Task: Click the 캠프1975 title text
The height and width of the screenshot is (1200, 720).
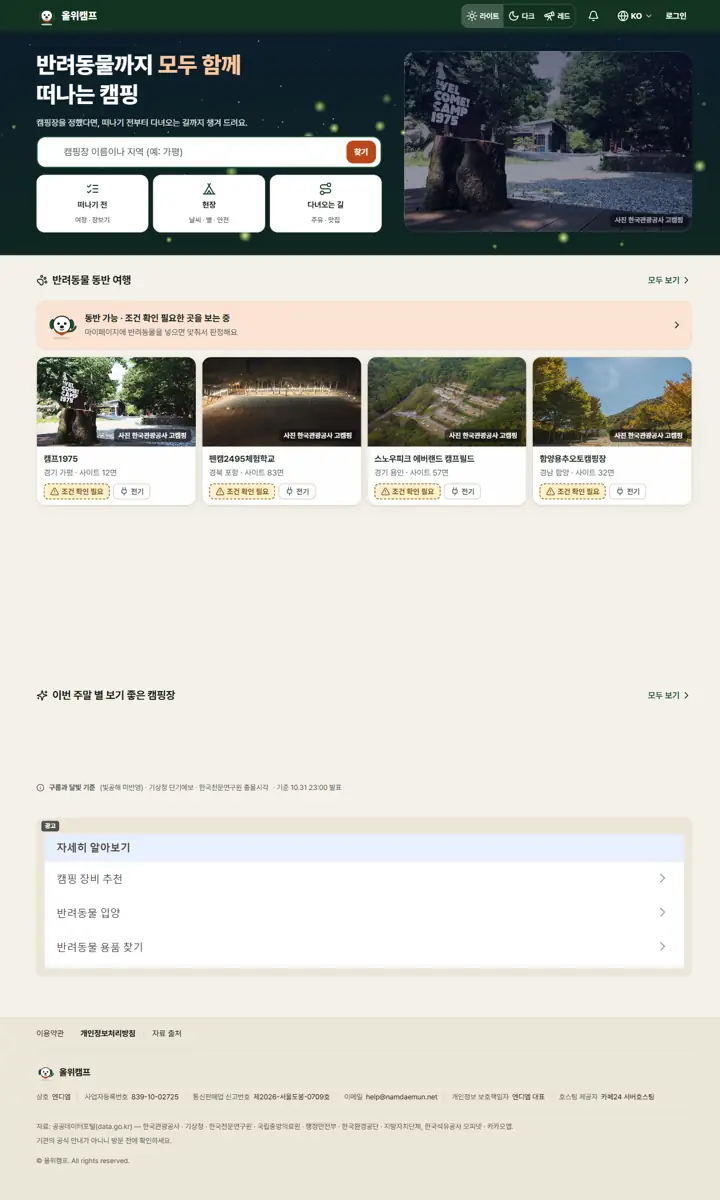Action: (60, 459)
